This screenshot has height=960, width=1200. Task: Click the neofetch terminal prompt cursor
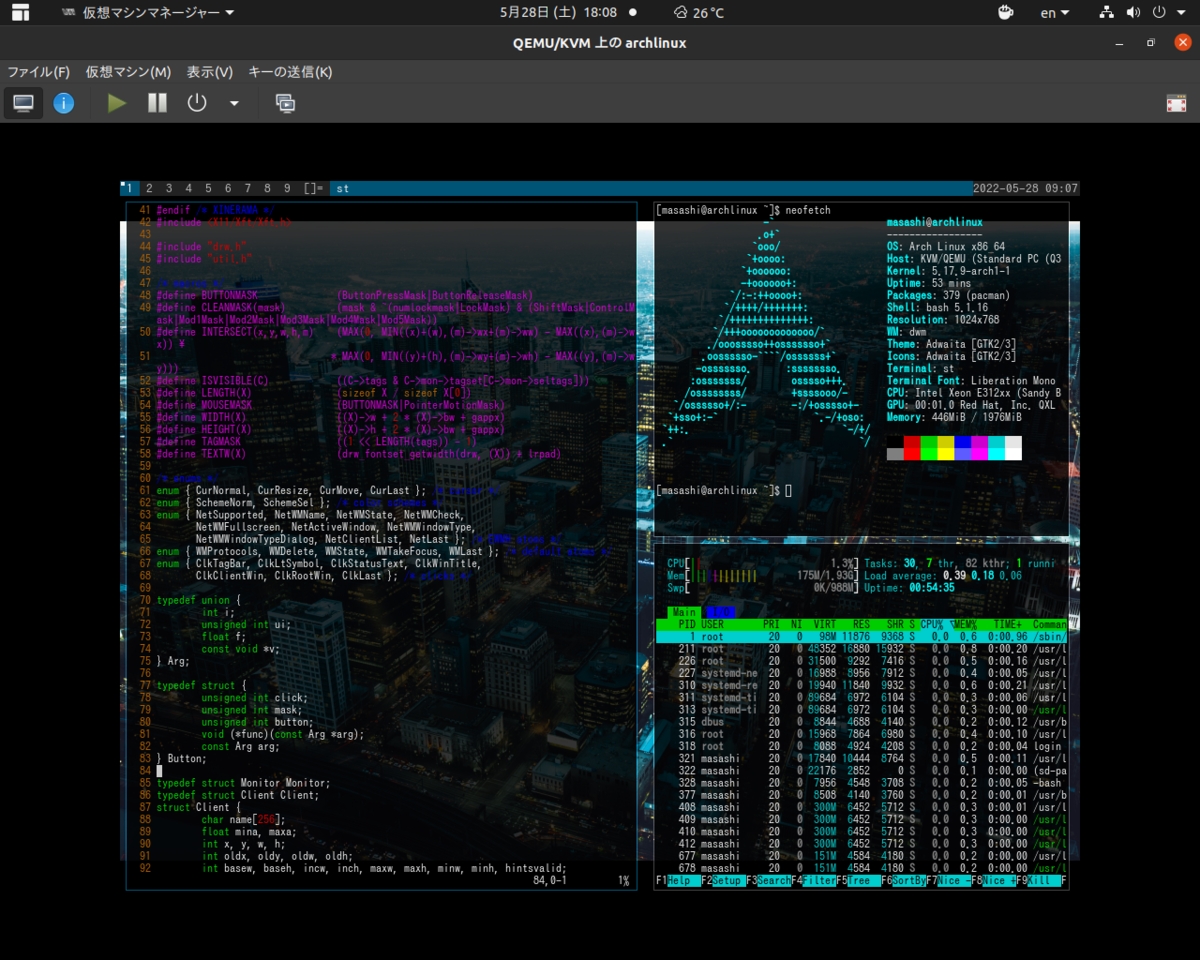click(788, 491)
